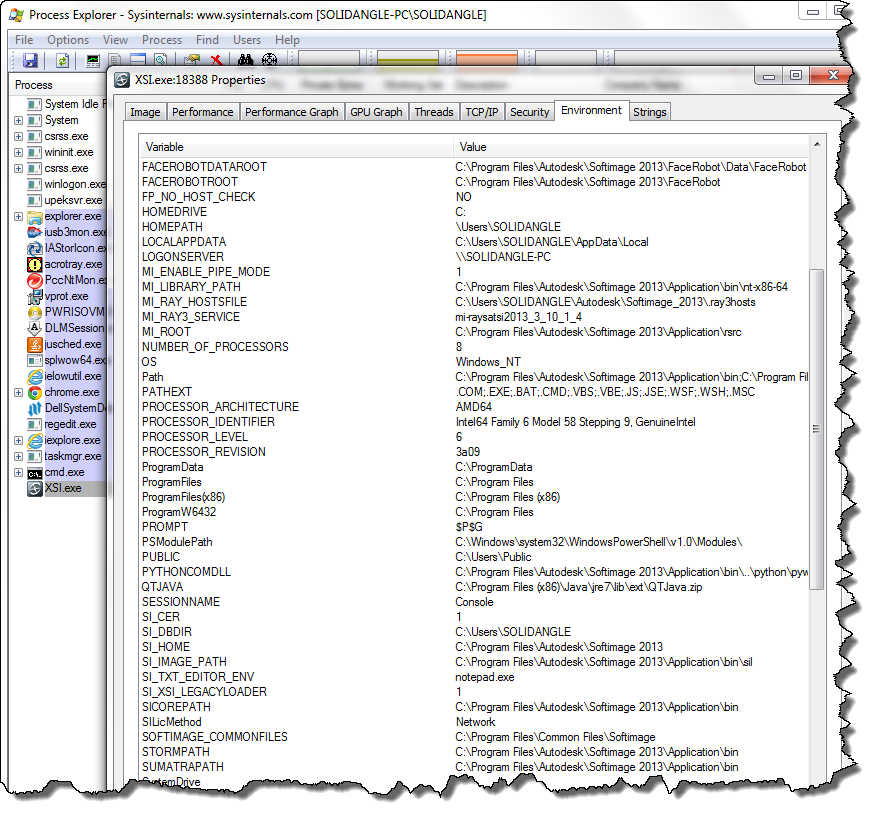The height and width of the screenshot is (819, 880).
Task: Select the XSI.exe process icon
Action: (35, 488)
